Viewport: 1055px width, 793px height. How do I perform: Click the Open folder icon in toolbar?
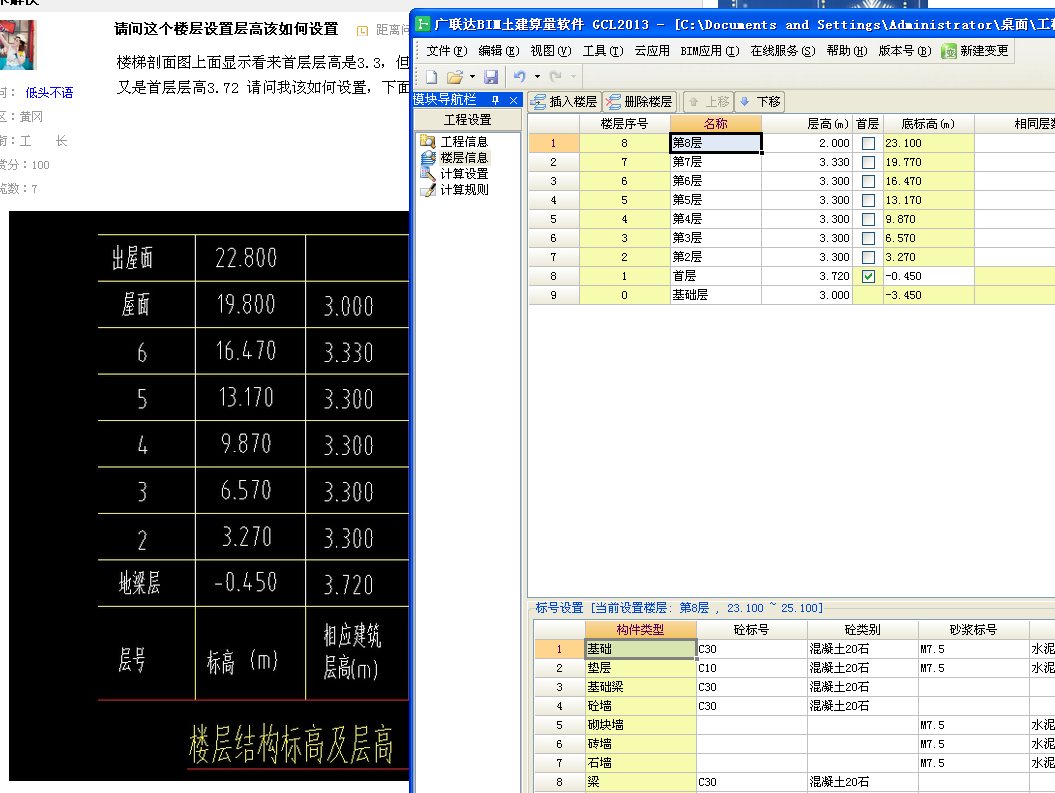tap(455, 77)
